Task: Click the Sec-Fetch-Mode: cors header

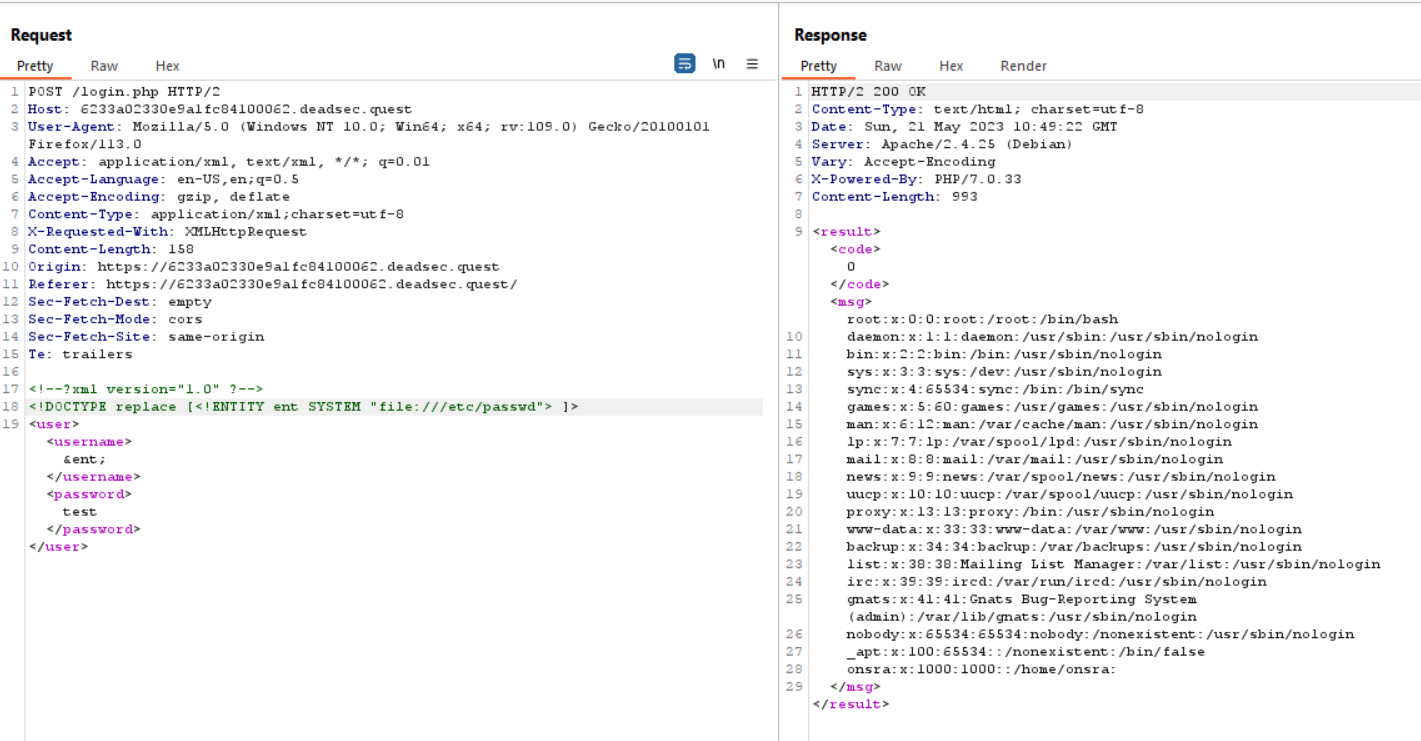Action: click(115, 319)
